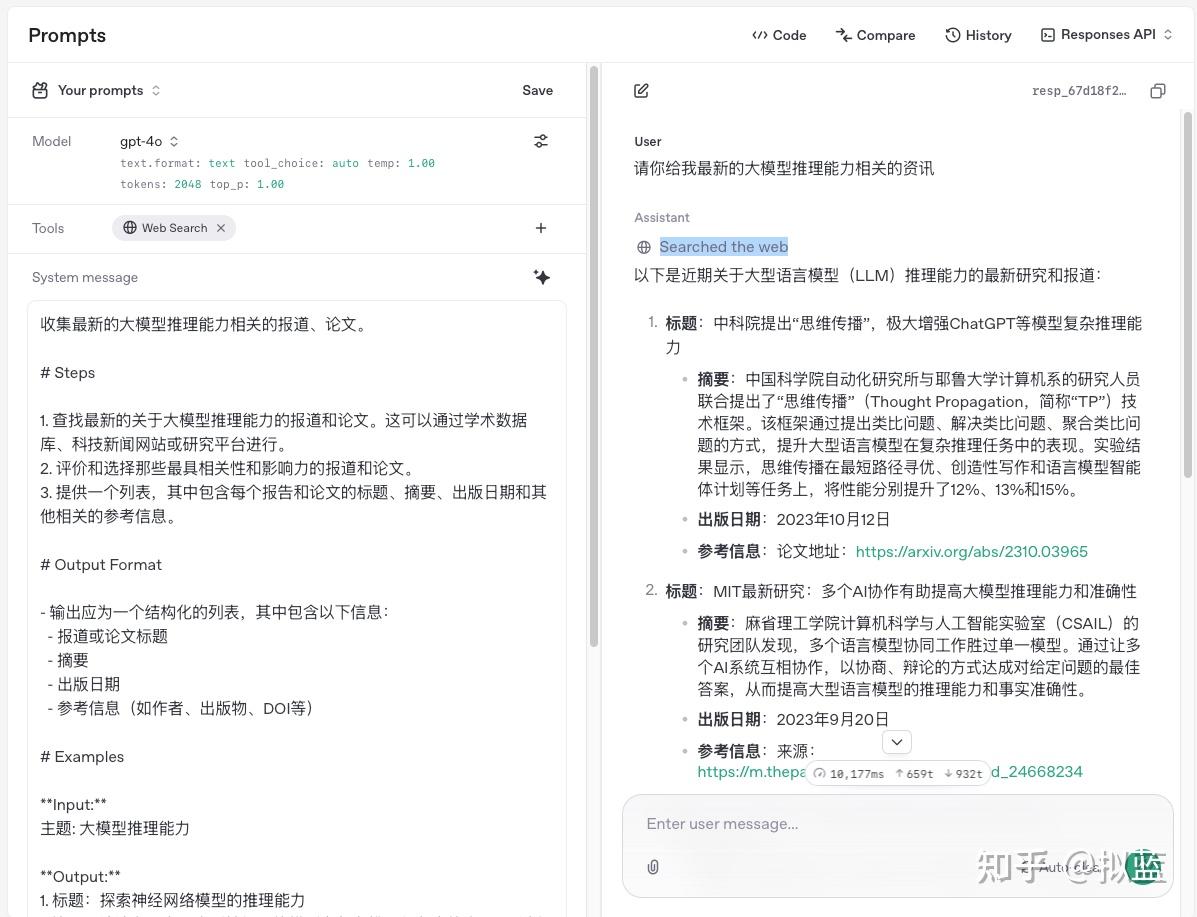The height and width of the screenshot is (917, 1197).
Task: Click the user message text 请你给我最新的大模型
Action: click(x=784, y=168)
